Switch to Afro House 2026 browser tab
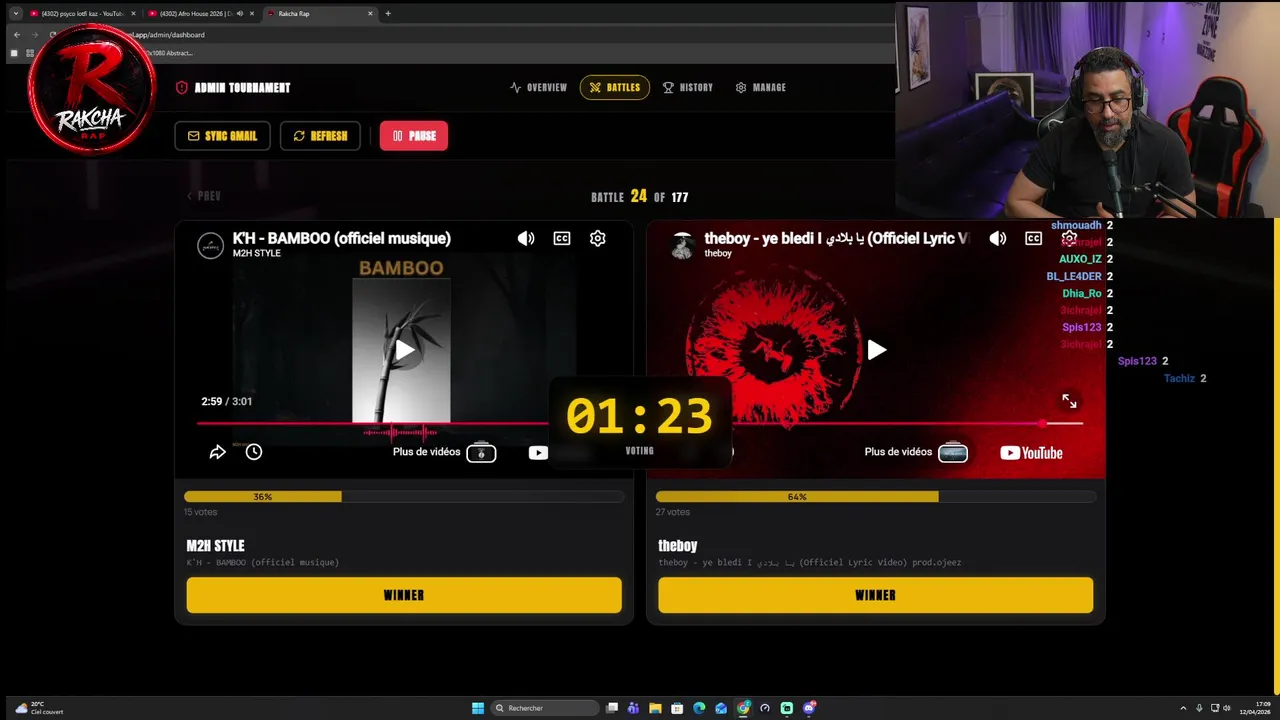The width and height of the screenshot is (1280, 720). [x=196, y=13]
